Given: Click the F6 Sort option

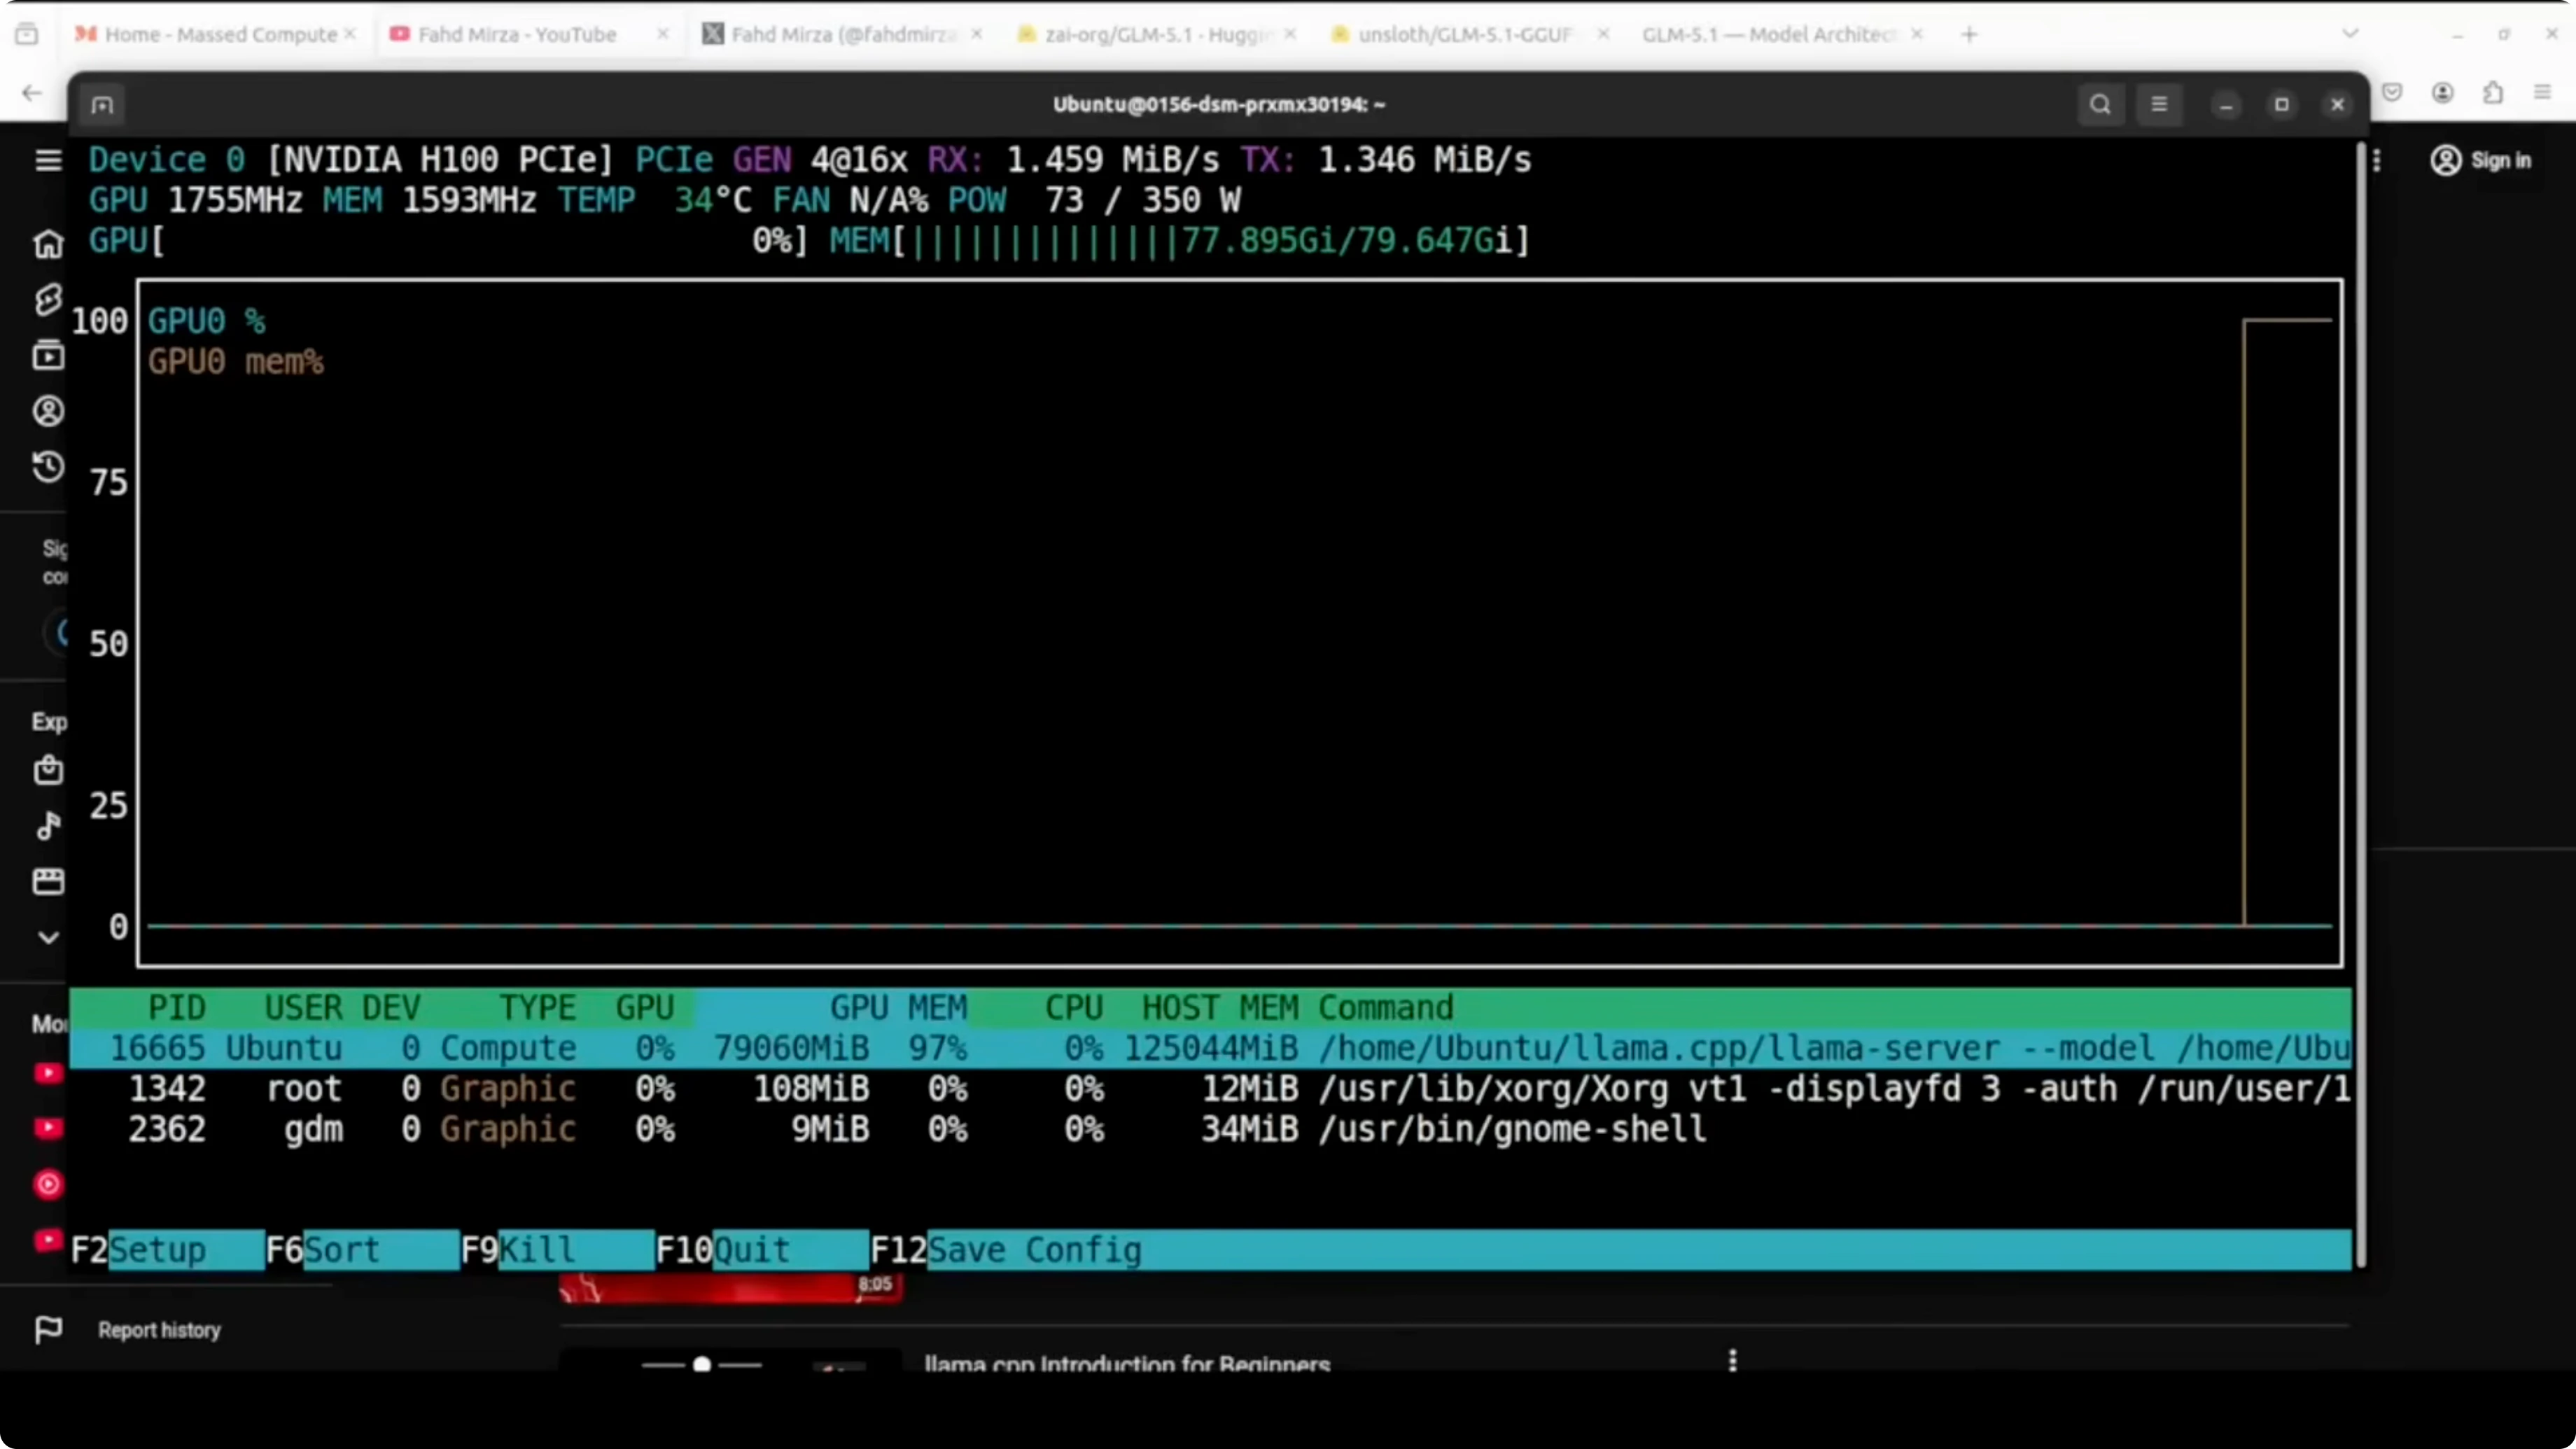Looking at the screenshot, I should click(341, 1250).
